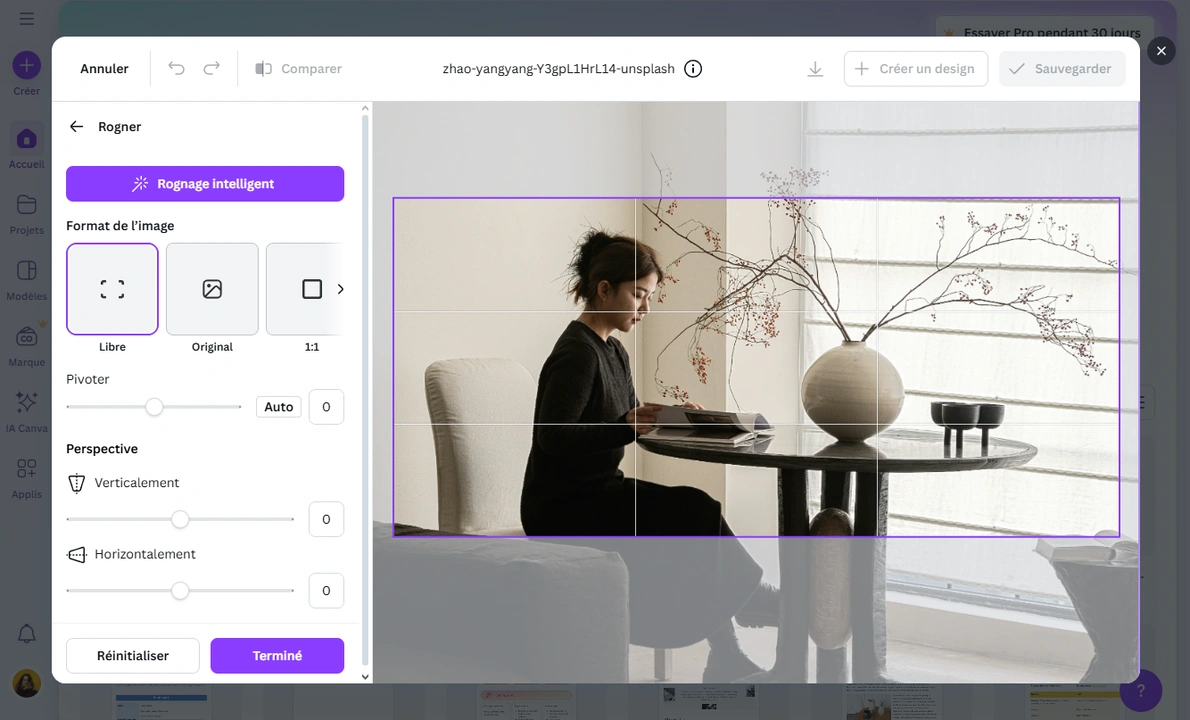Image resolution: width=1190 pixels, height=720 pixels.
Task: Click the rotation angle input field
Action: (x=326, y=406)
